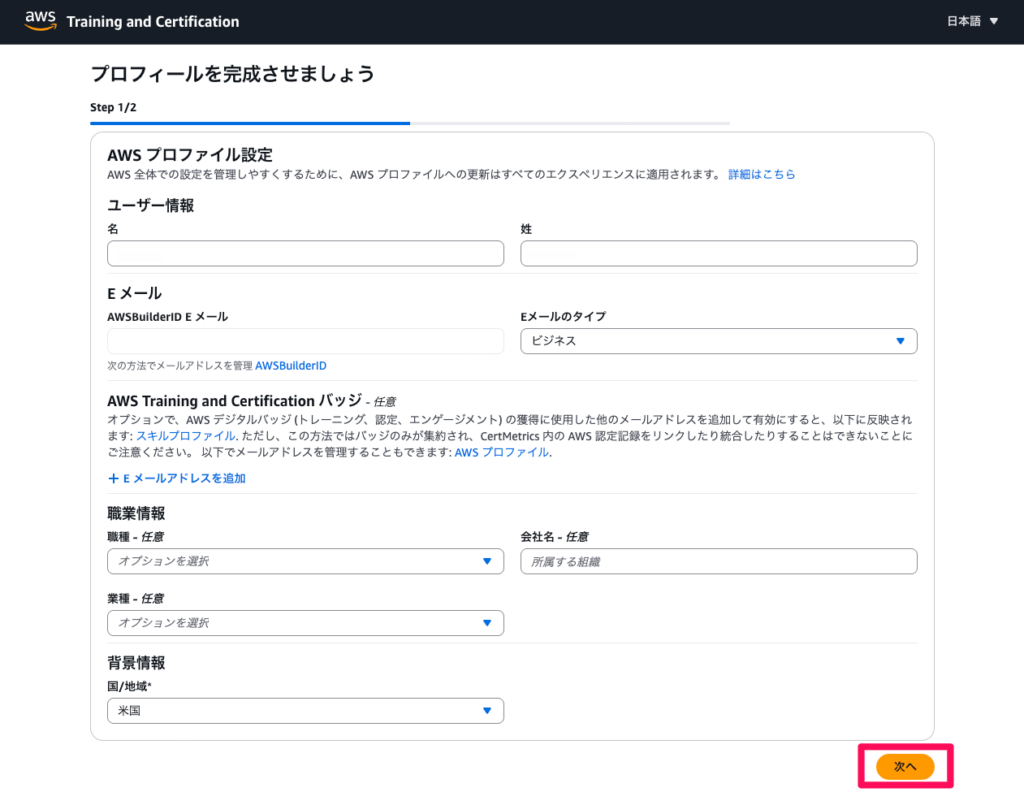Expand the 業種 industry dropdown
This screenshot has width=1024, height=805.
click(x=305, y=623)
